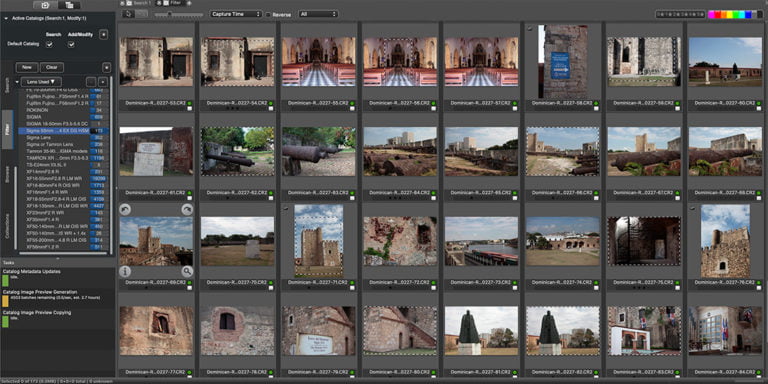Toggle Search checkbox for Default Catalog
The height and width of the screenshot is (384, 768).
tap(49, 45)
